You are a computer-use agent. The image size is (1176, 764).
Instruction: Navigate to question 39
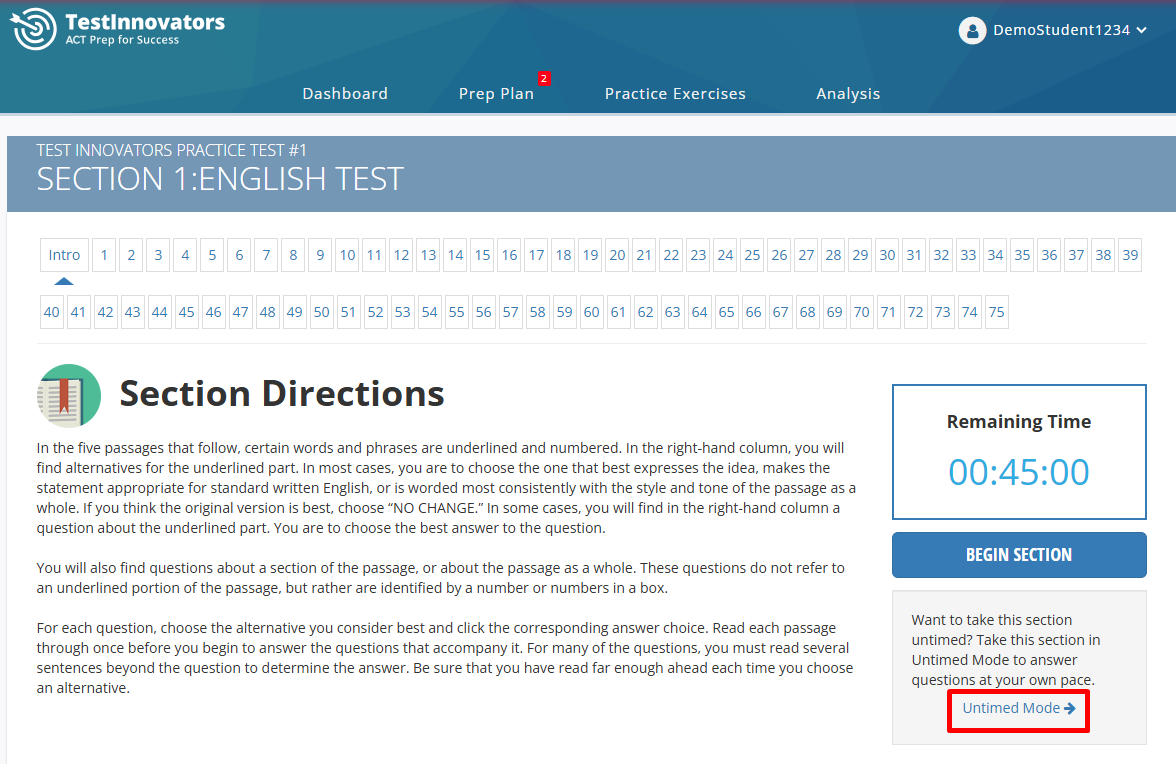(x=1130, y=255)
